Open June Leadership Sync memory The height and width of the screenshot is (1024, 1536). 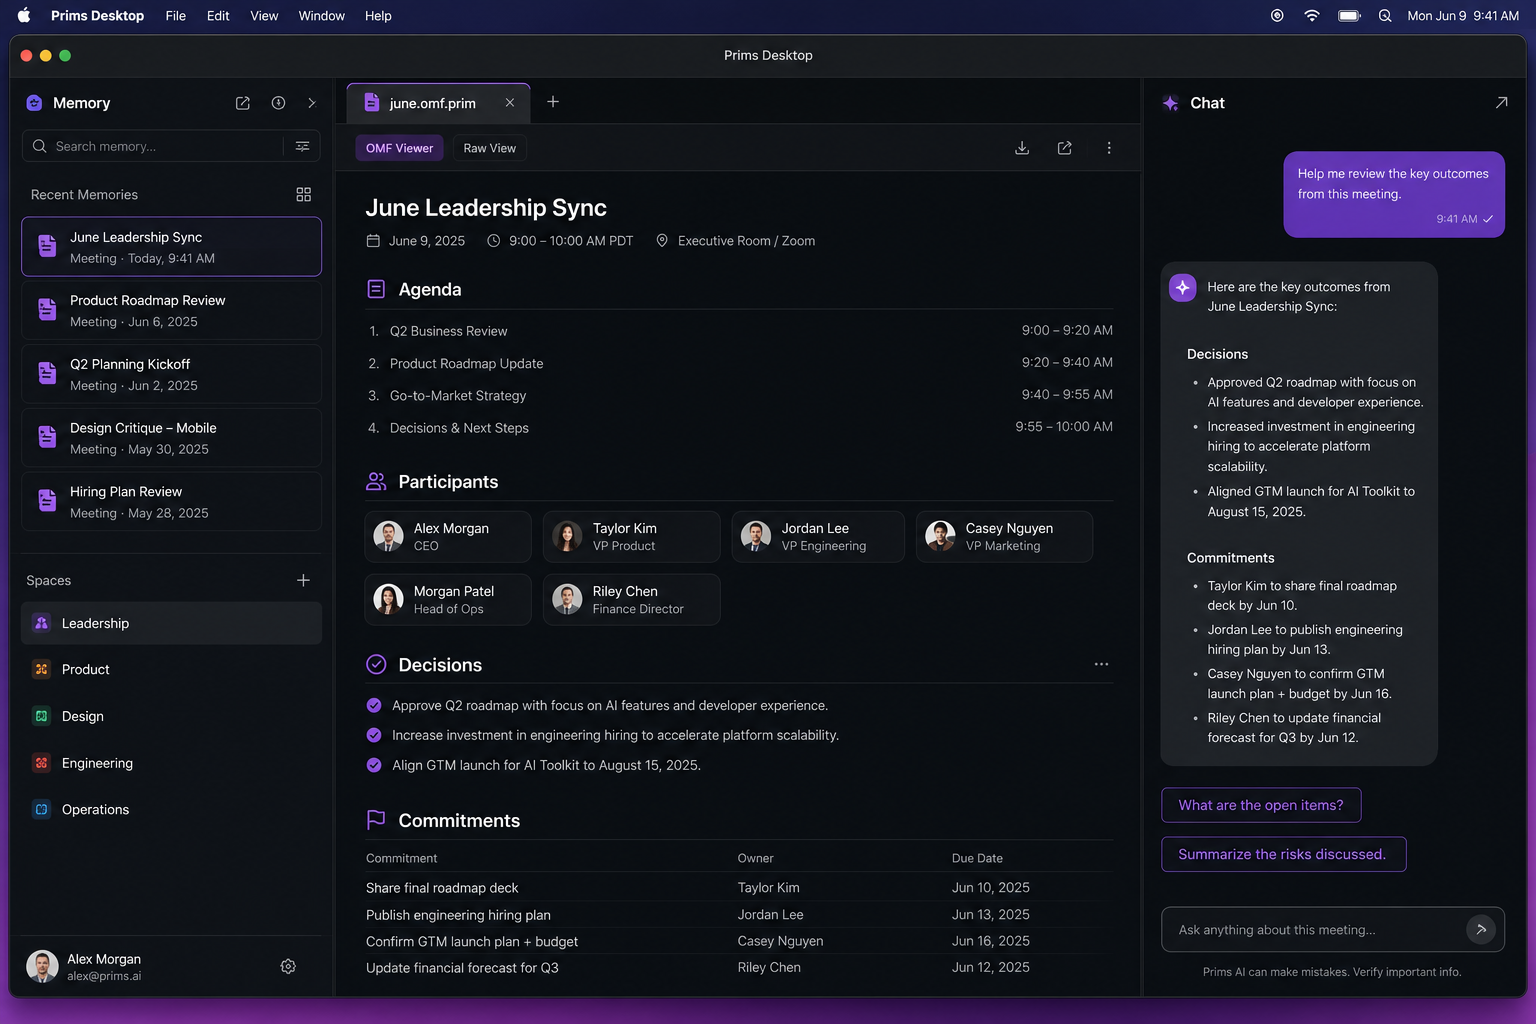[x=171, y=247]
